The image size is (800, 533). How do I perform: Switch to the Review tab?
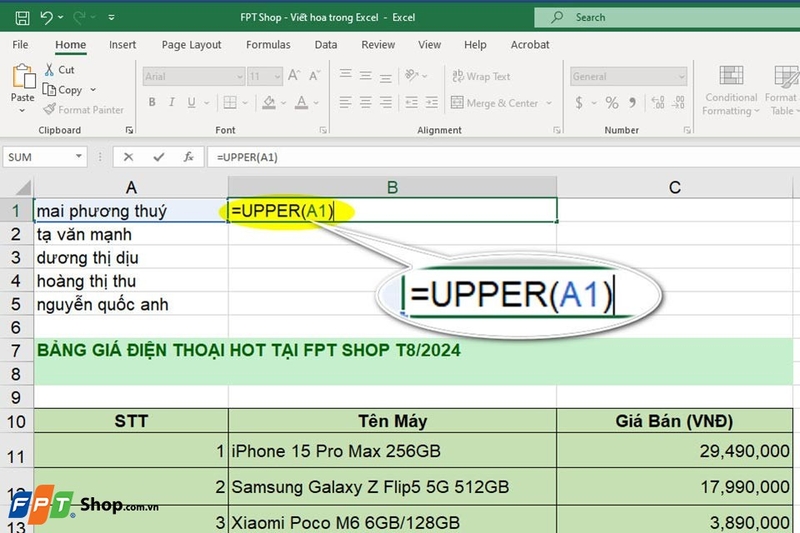378,45
